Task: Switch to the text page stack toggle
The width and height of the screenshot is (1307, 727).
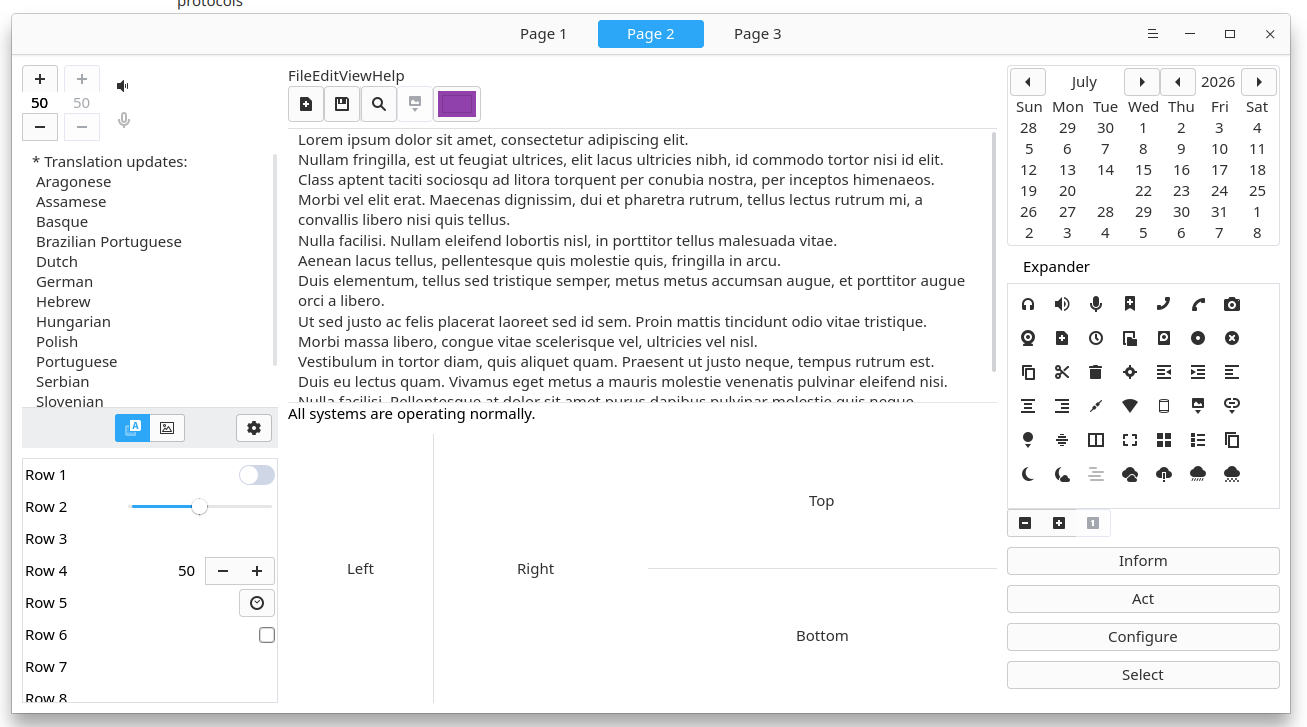Action: pos(133,428)
